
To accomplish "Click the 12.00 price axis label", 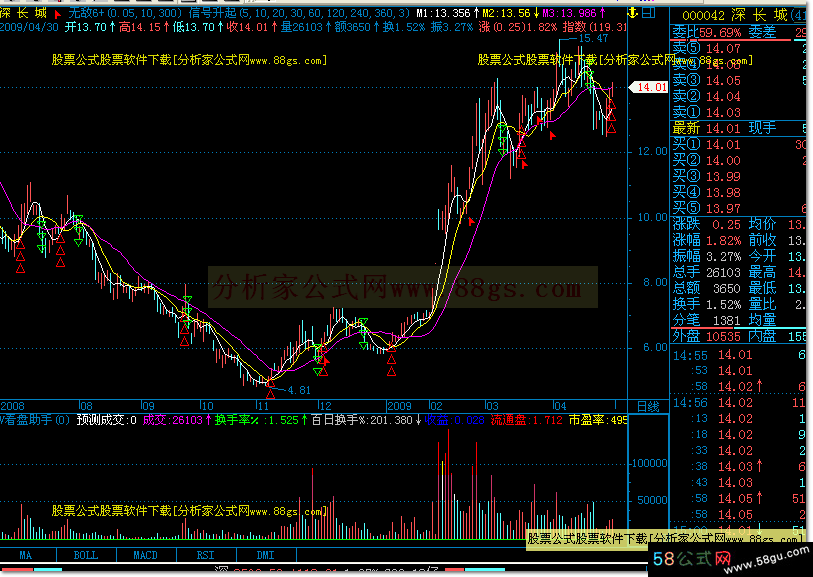I will (652, 151).
